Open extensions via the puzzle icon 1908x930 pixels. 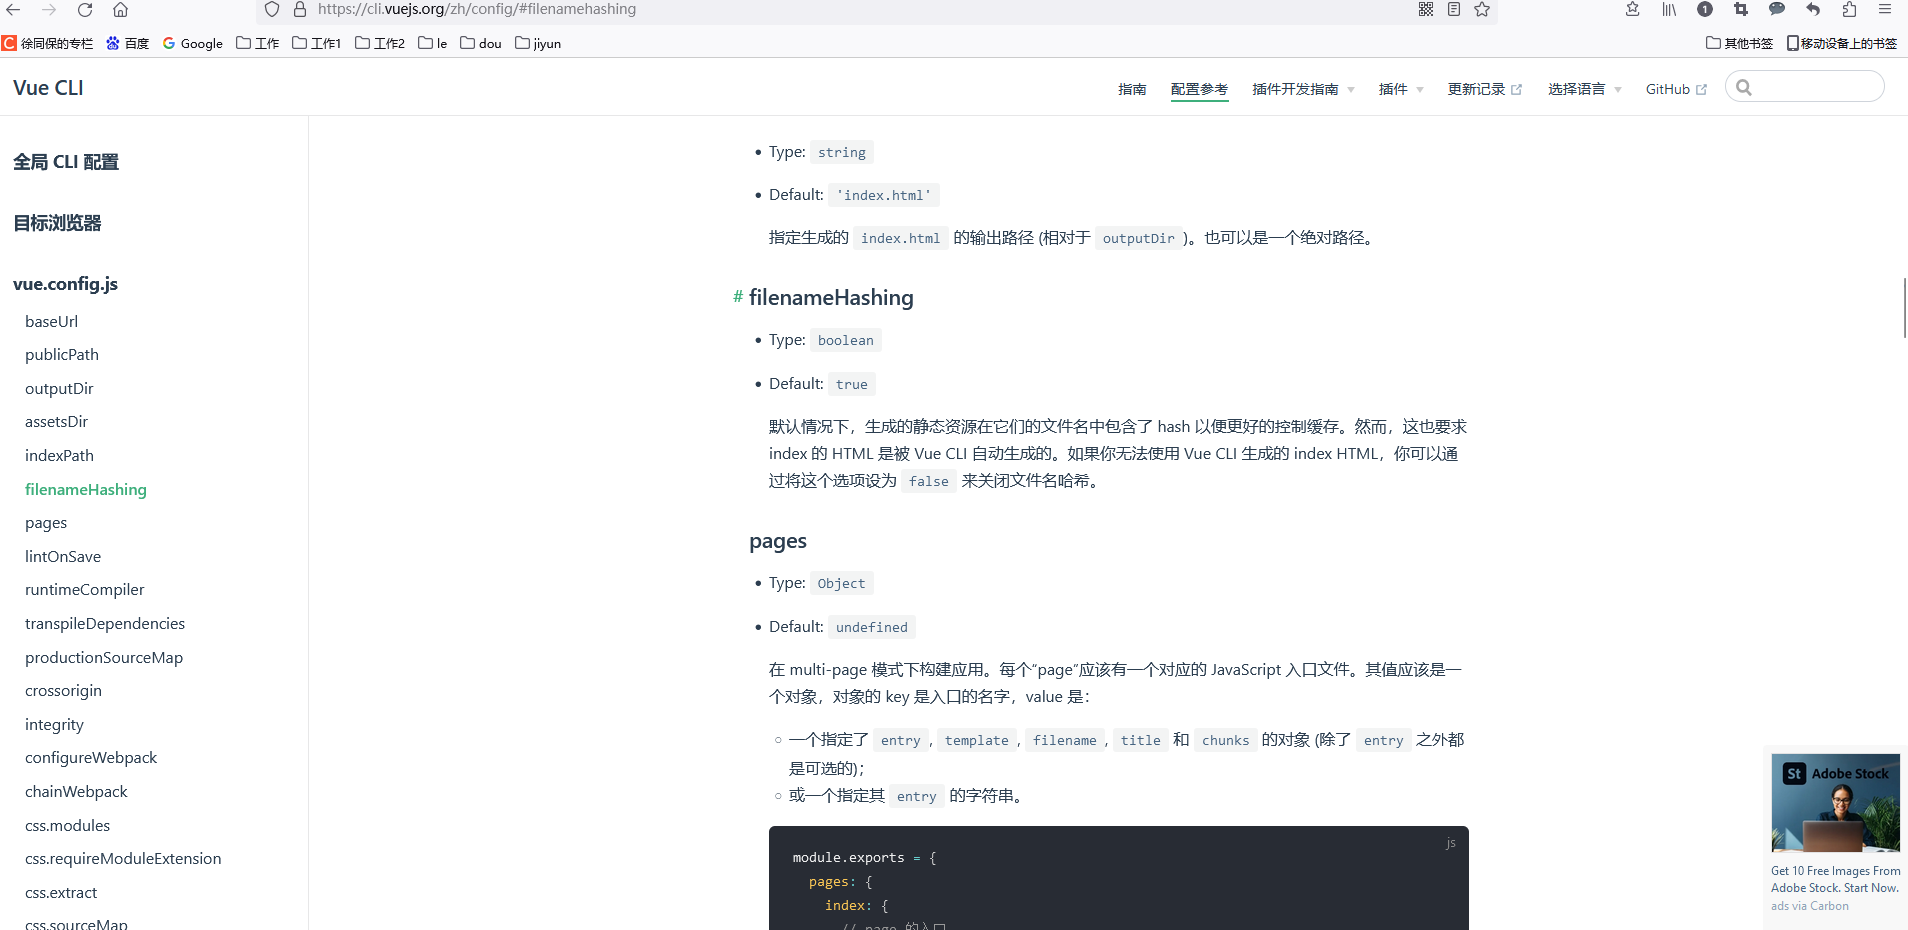[1849, 10]
